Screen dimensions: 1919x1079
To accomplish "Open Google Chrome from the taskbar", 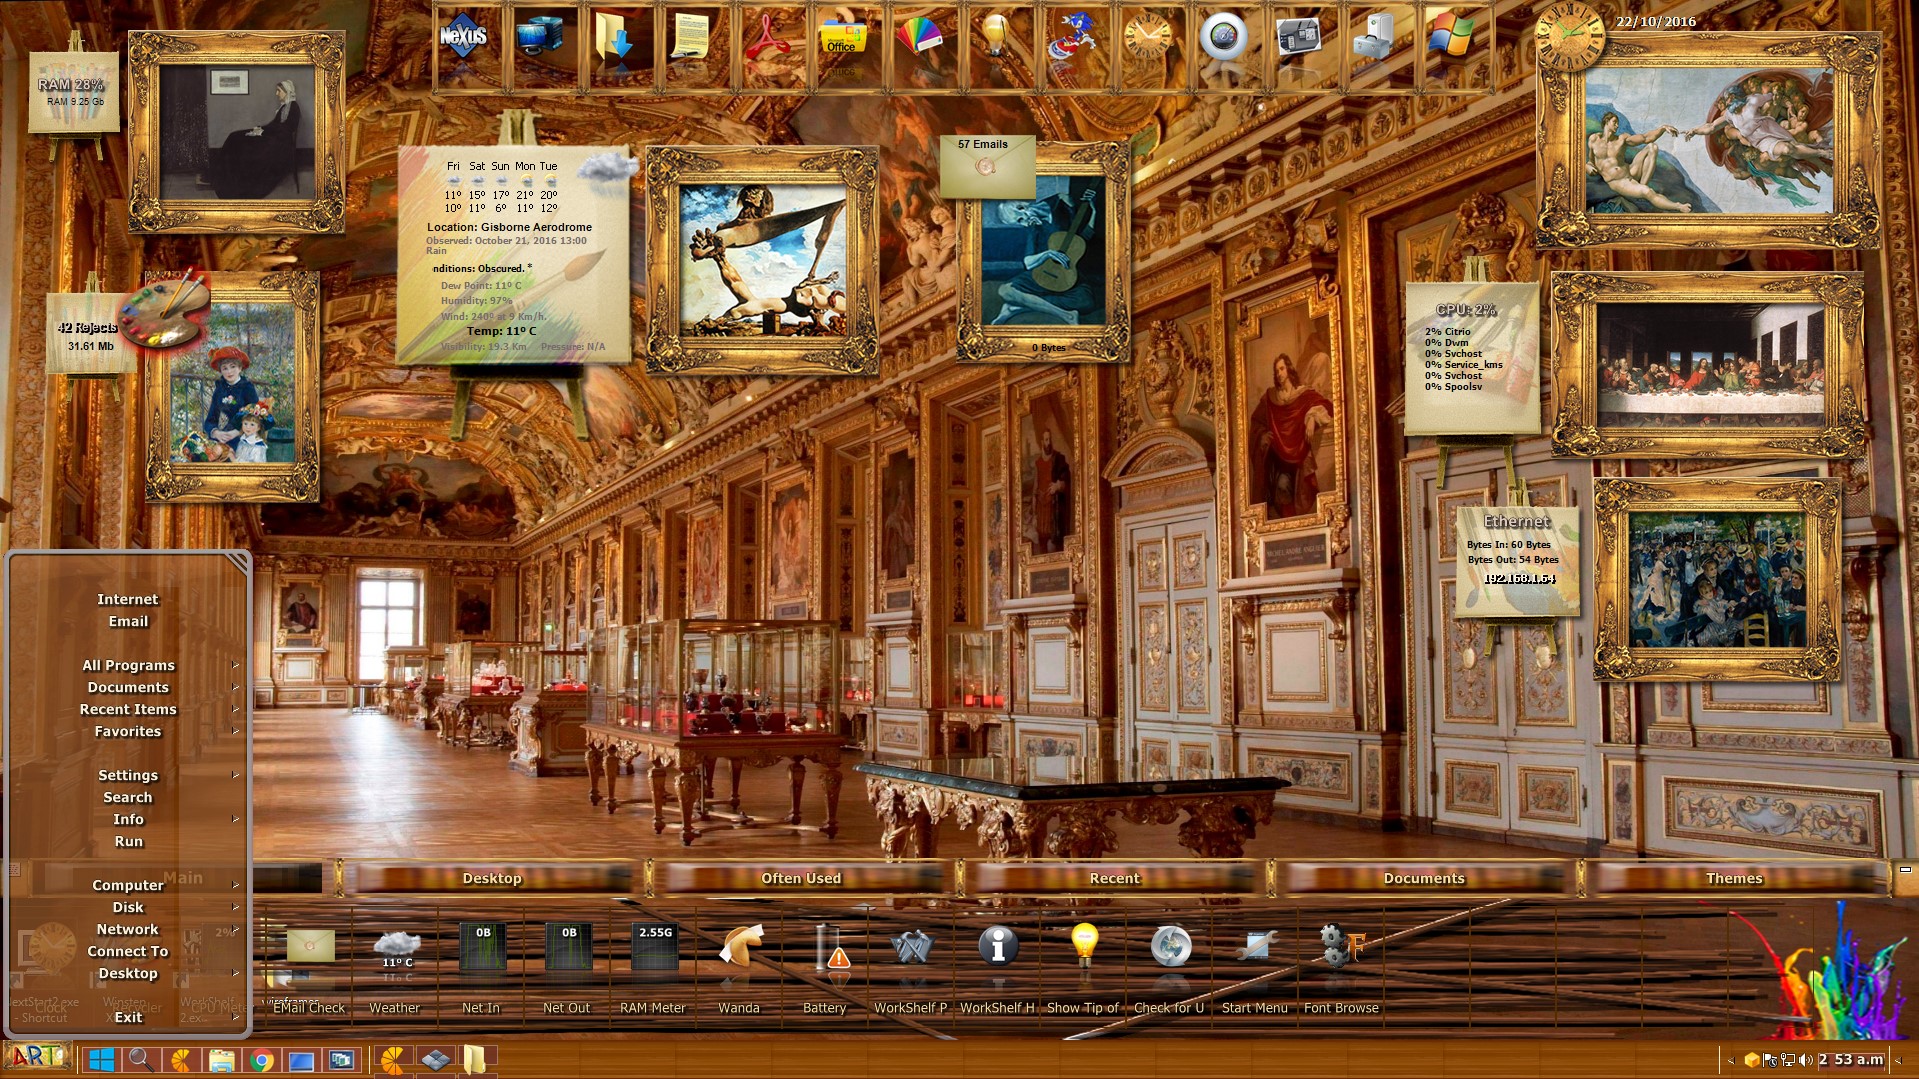I will point(262,1060).
